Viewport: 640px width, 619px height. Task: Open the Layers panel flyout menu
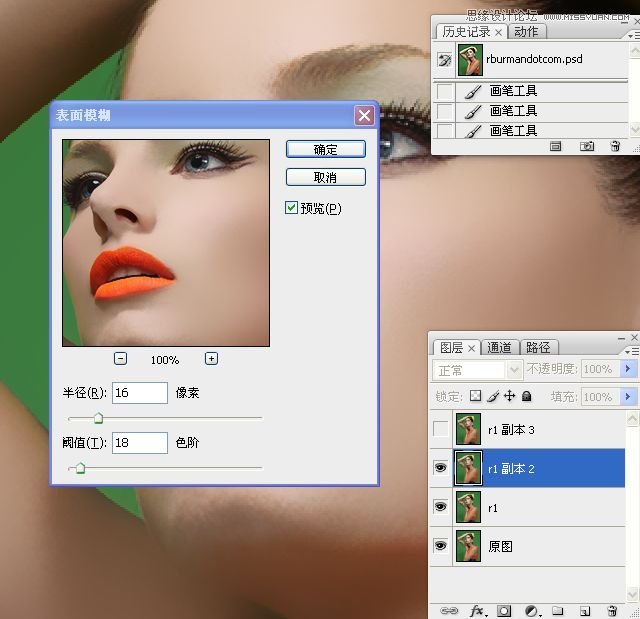coord(632,351)
